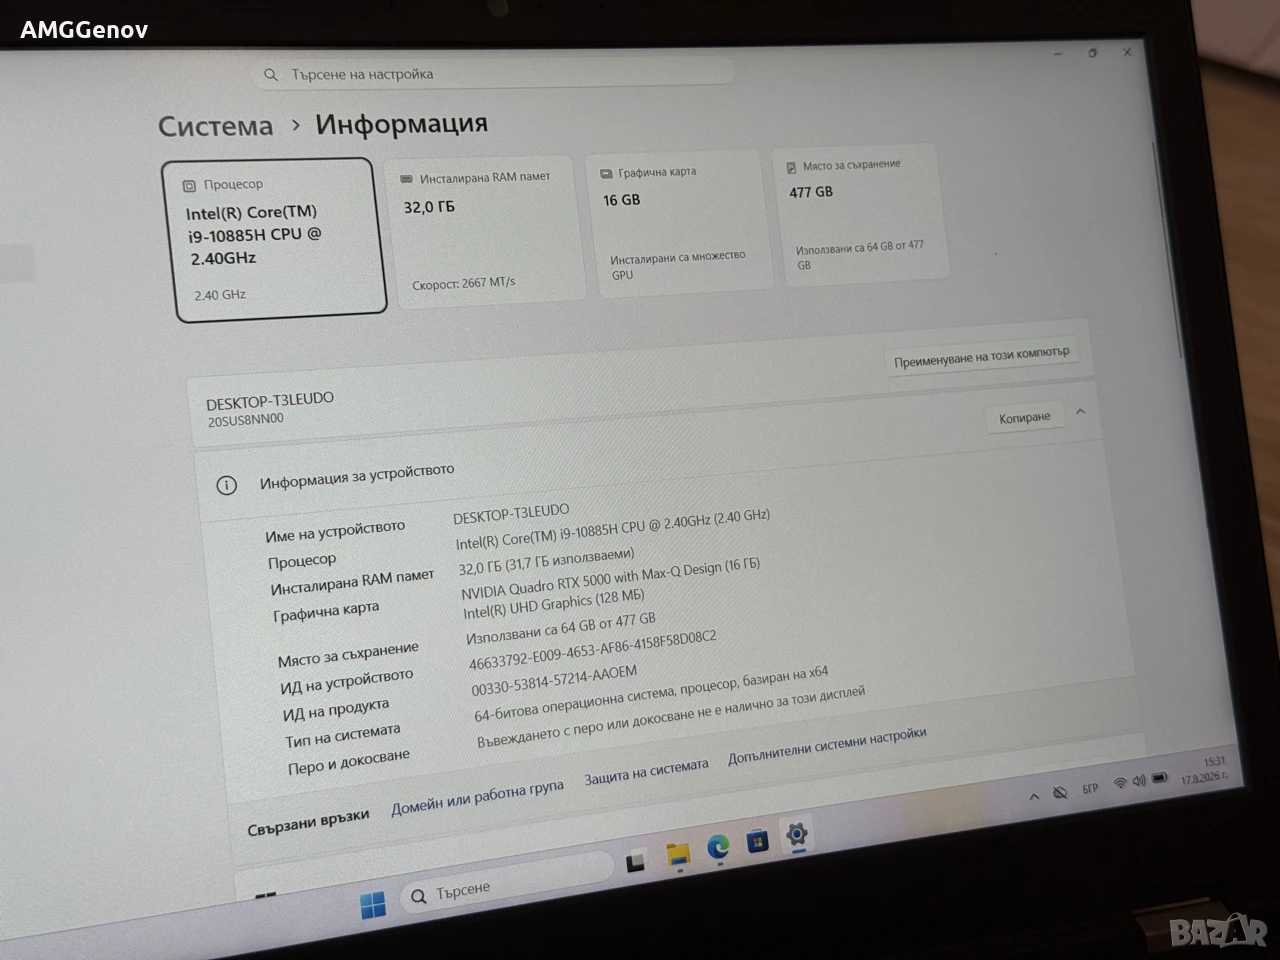Click the muted notifications tray icon
1280x960 pixels.
click(1060, 793)
